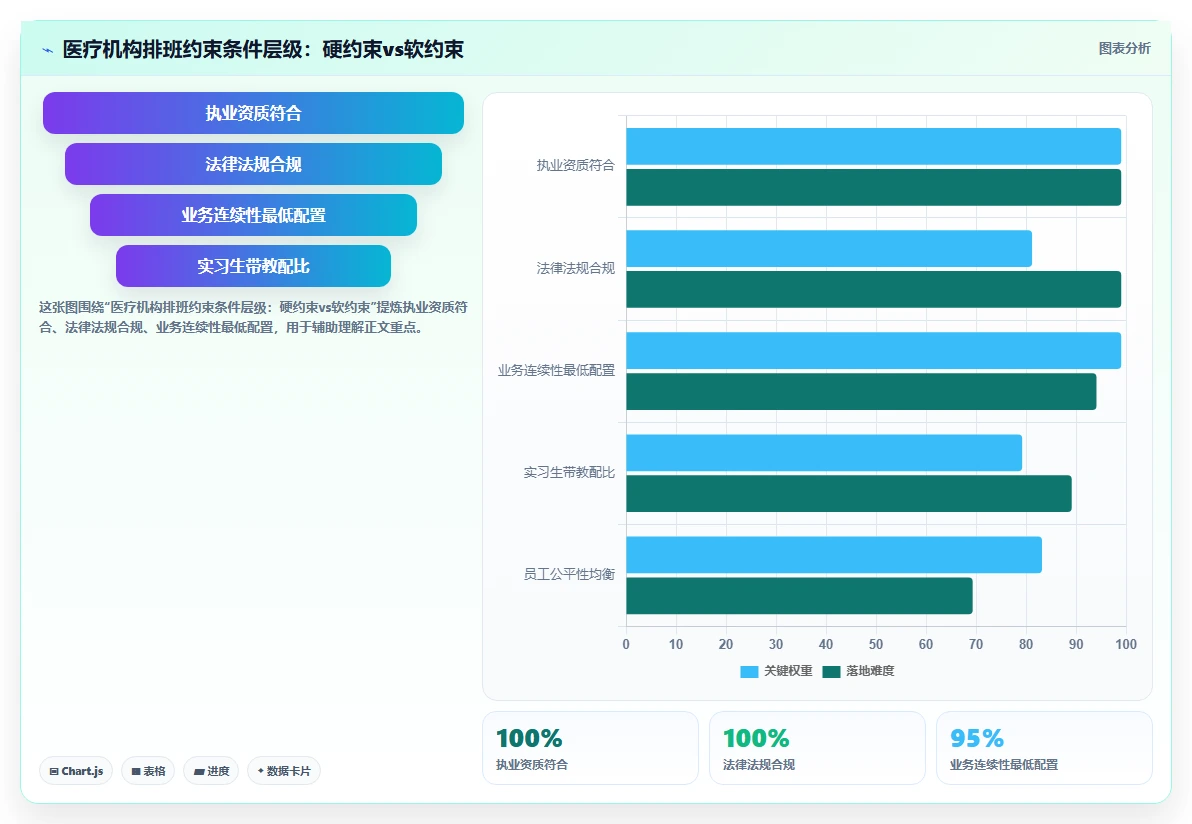Click the 进度 tag chip
Screen dimensions: 1192x824
pyautogui.click(x=211, y=771)
